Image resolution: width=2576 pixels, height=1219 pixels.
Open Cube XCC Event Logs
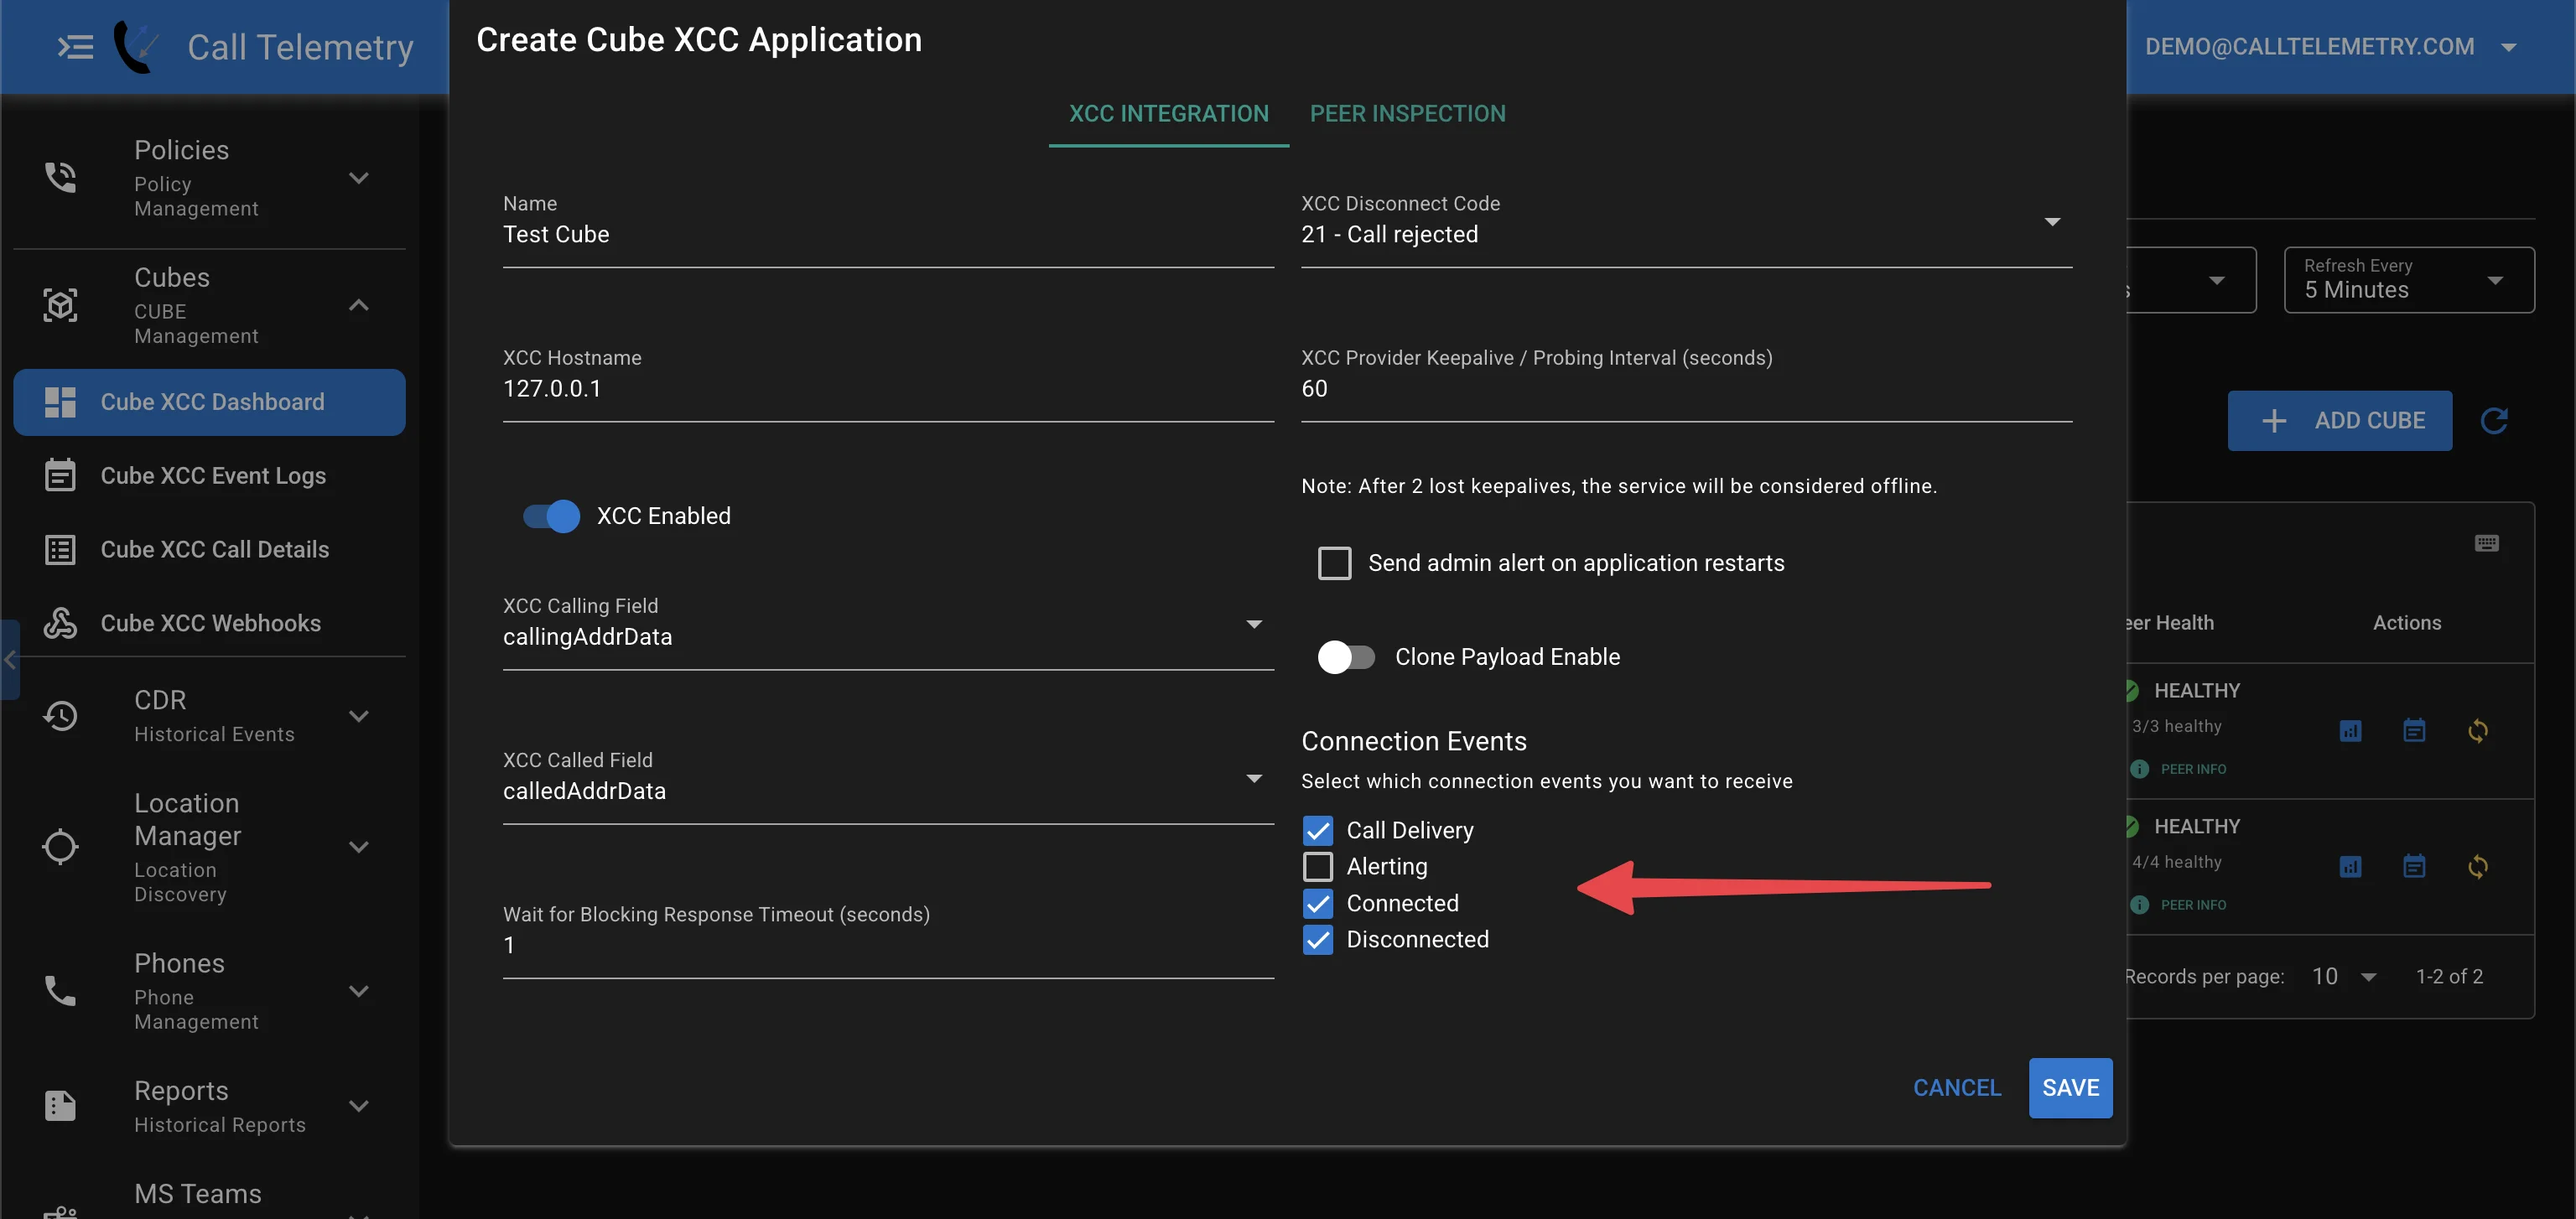(x=209, y=475)
